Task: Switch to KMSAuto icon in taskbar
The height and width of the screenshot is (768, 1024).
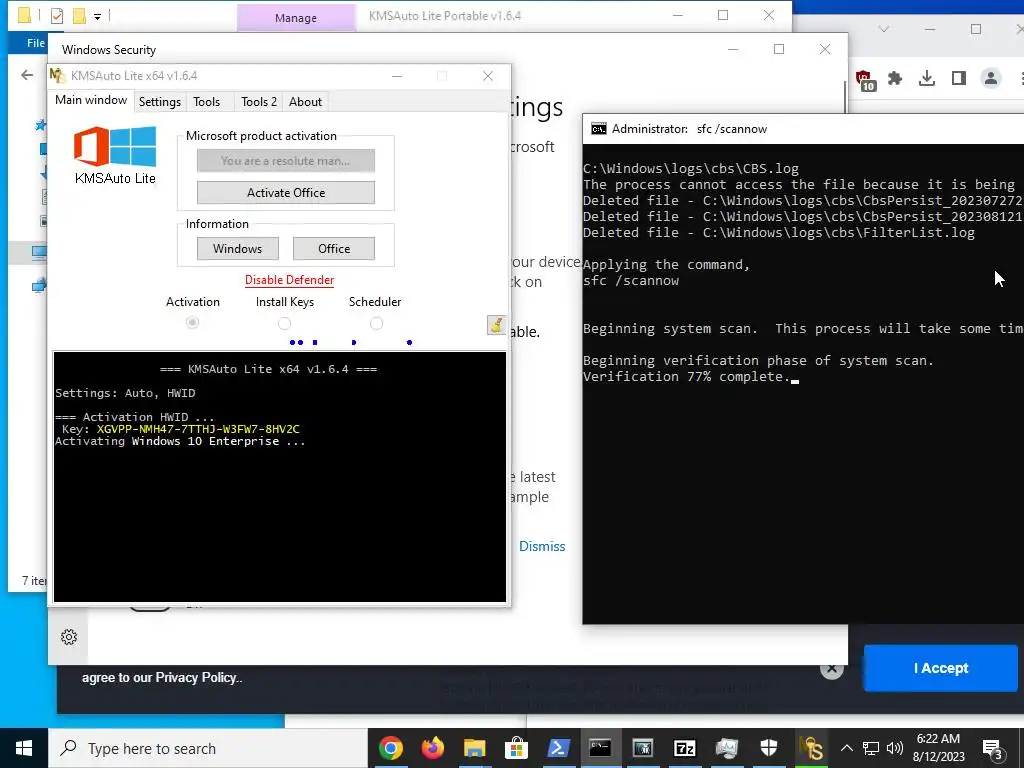Action: pos(810,748)
